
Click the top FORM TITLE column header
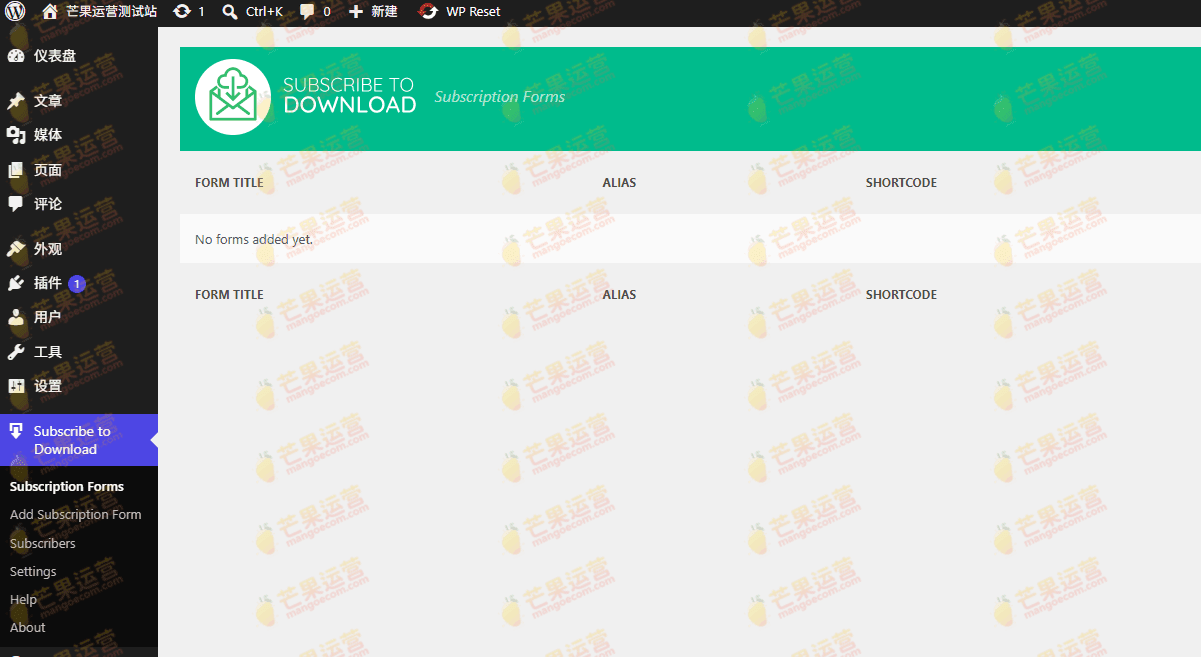pyautogui.click(x=229, y=183)
